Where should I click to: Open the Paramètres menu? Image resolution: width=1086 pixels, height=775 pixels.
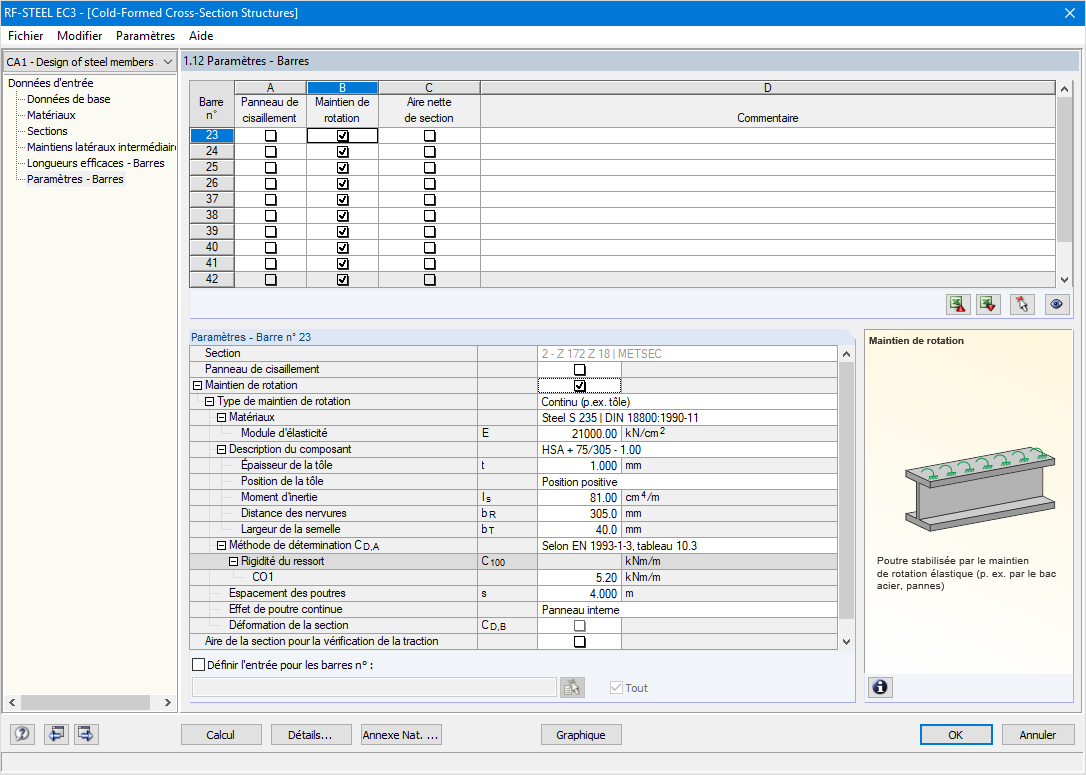point(145,35)
